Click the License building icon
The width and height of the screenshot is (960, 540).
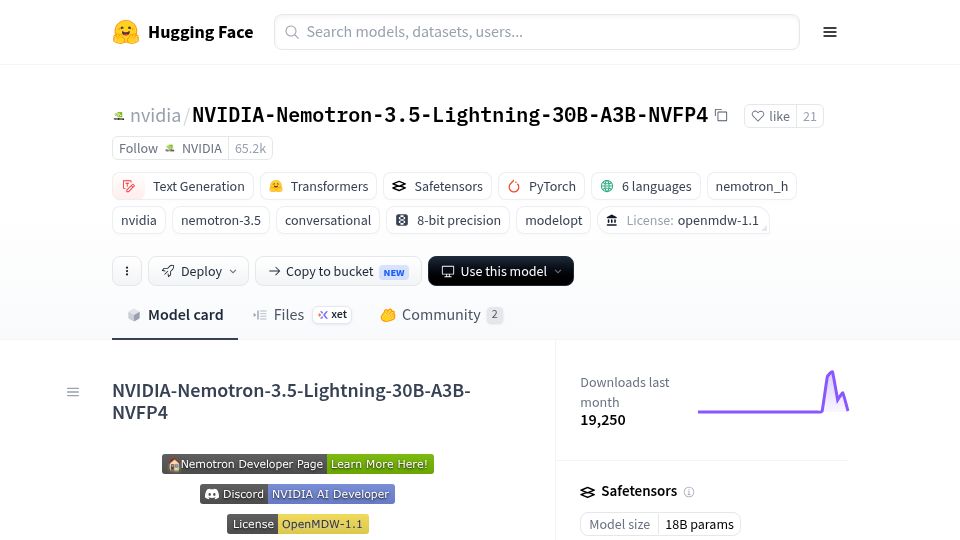pos(612,220)
